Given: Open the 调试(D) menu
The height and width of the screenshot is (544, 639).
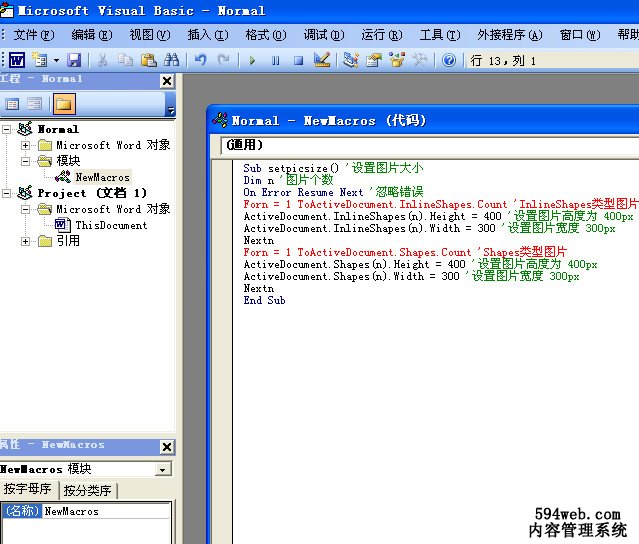Looking at the screenshot, I should click(324, 35).
